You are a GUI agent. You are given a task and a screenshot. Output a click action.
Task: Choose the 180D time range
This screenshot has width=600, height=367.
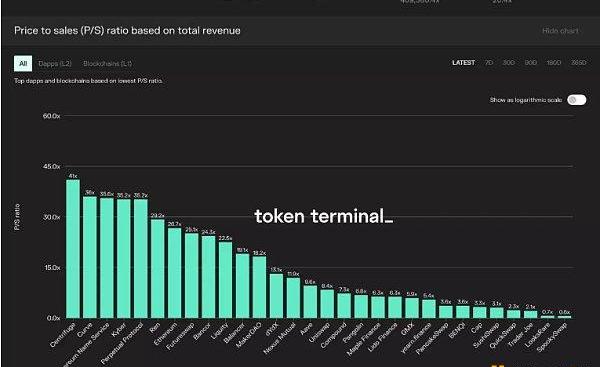pyautogui.click(x=554, y=62)
